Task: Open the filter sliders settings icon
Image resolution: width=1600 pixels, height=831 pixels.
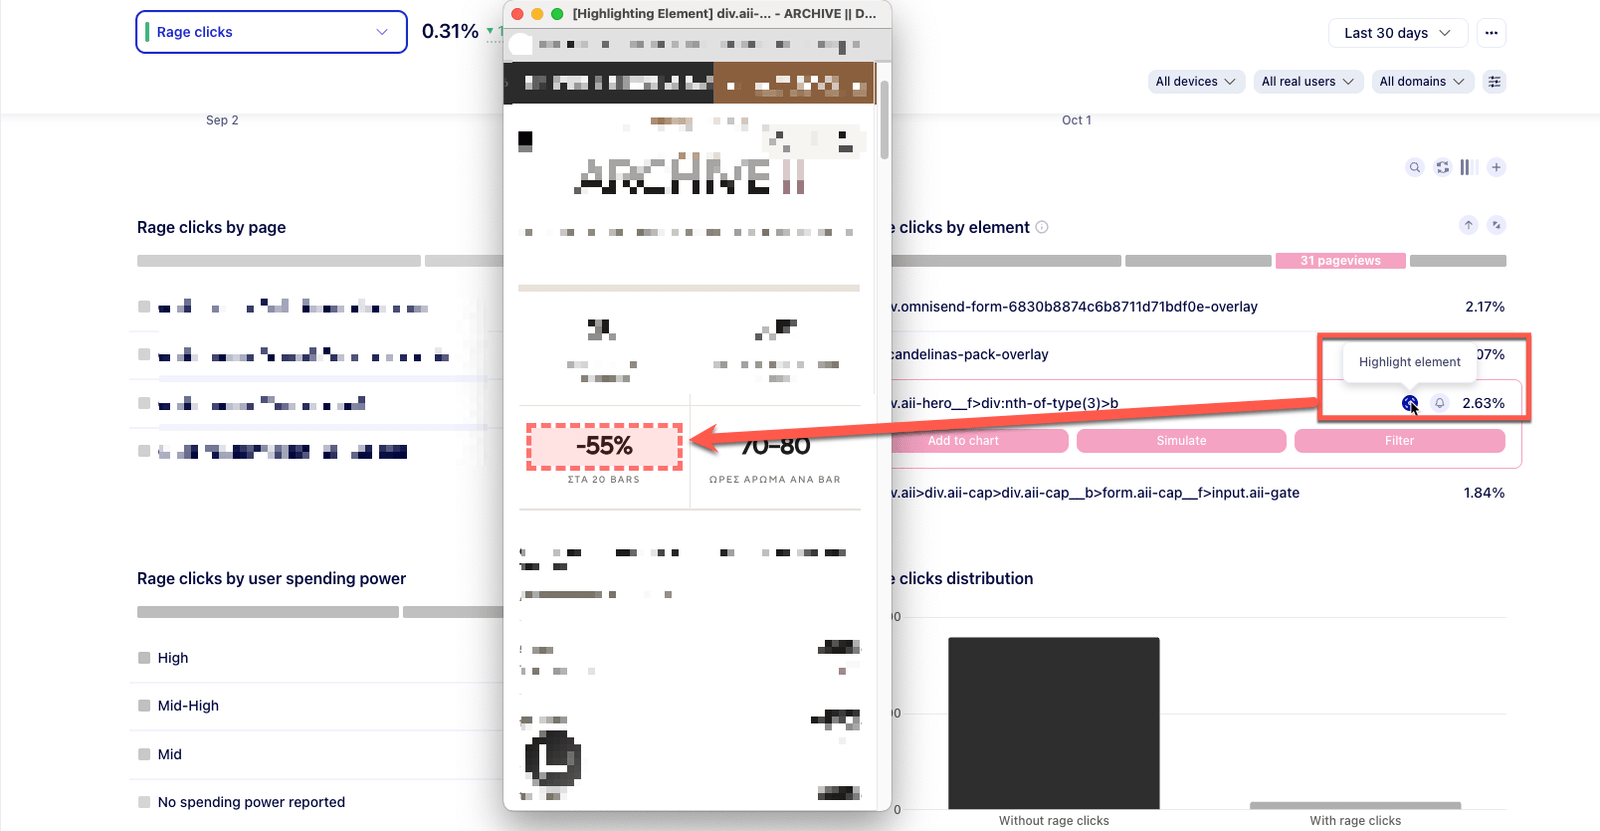Action: pyautogui.click(x=1494, y=82)
